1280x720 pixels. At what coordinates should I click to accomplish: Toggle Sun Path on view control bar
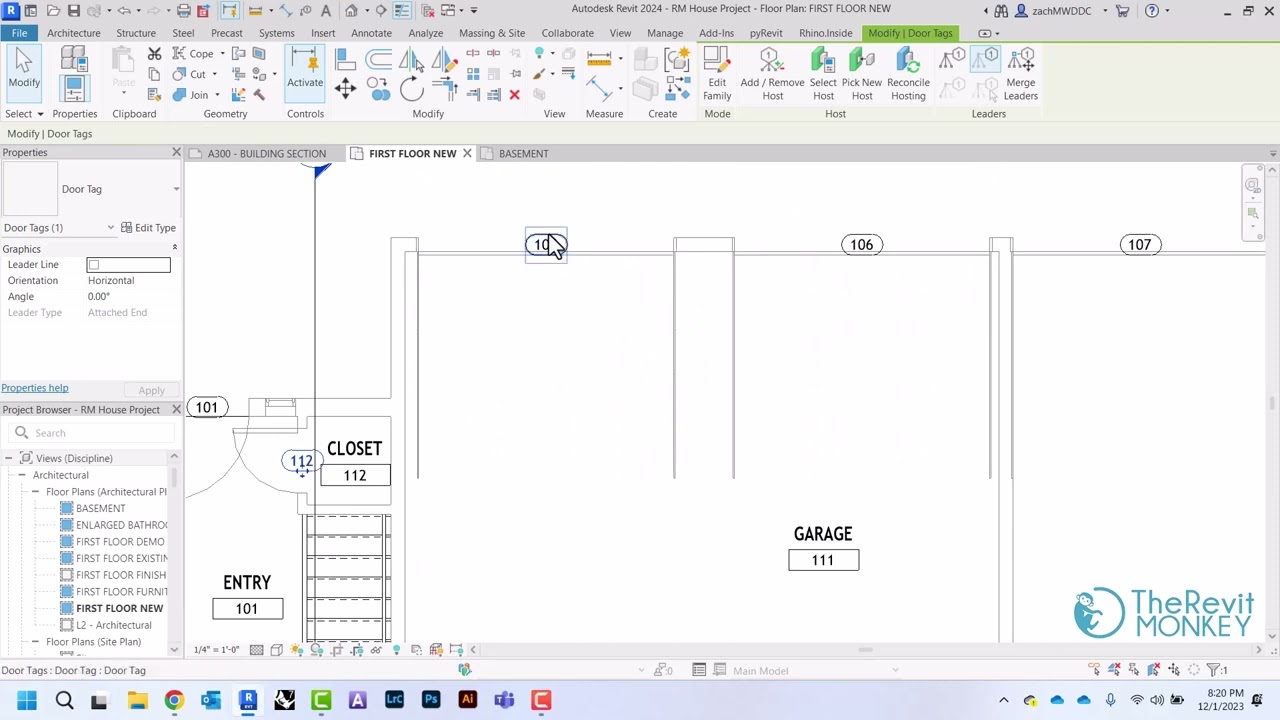point(296,650)
